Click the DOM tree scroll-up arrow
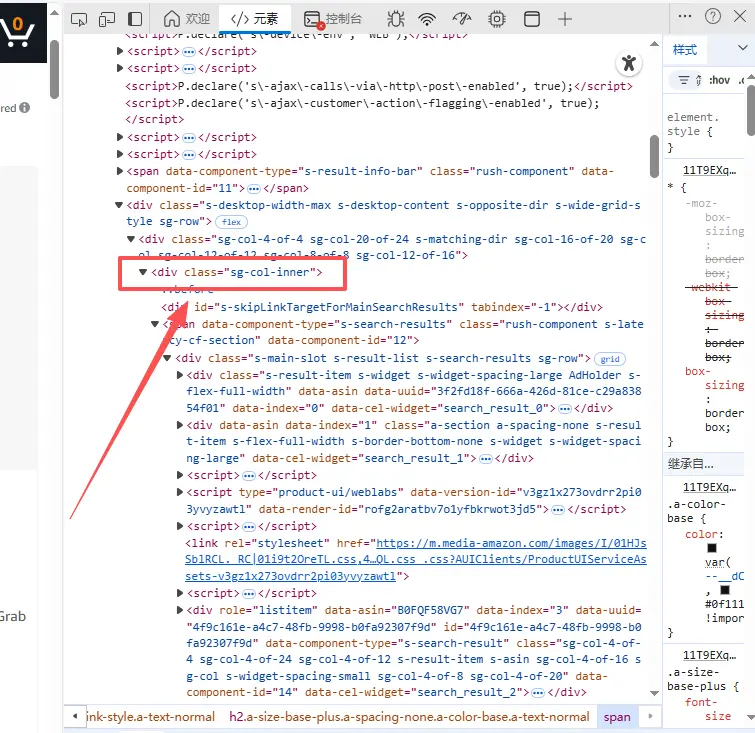Image resolution: width=755 pixels, height=733 pixels. coord(654,44)
